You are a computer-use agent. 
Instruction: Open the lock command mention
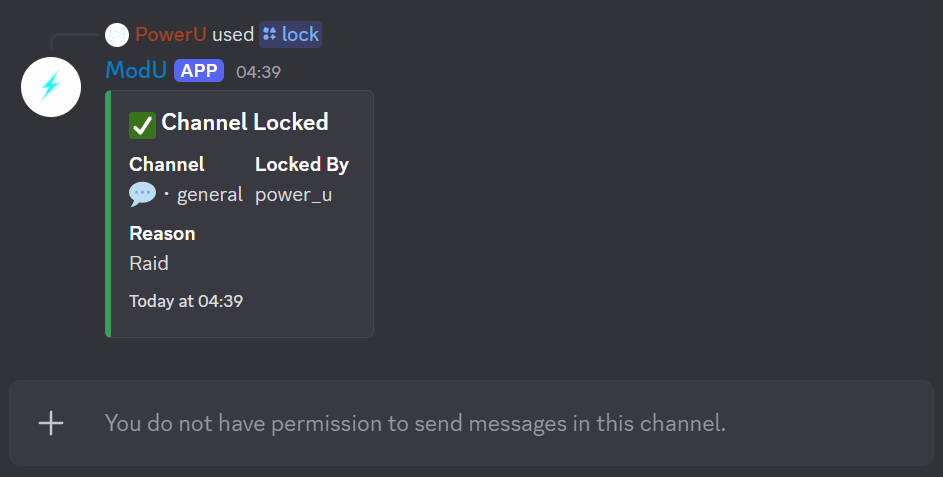tap(300, 34)
